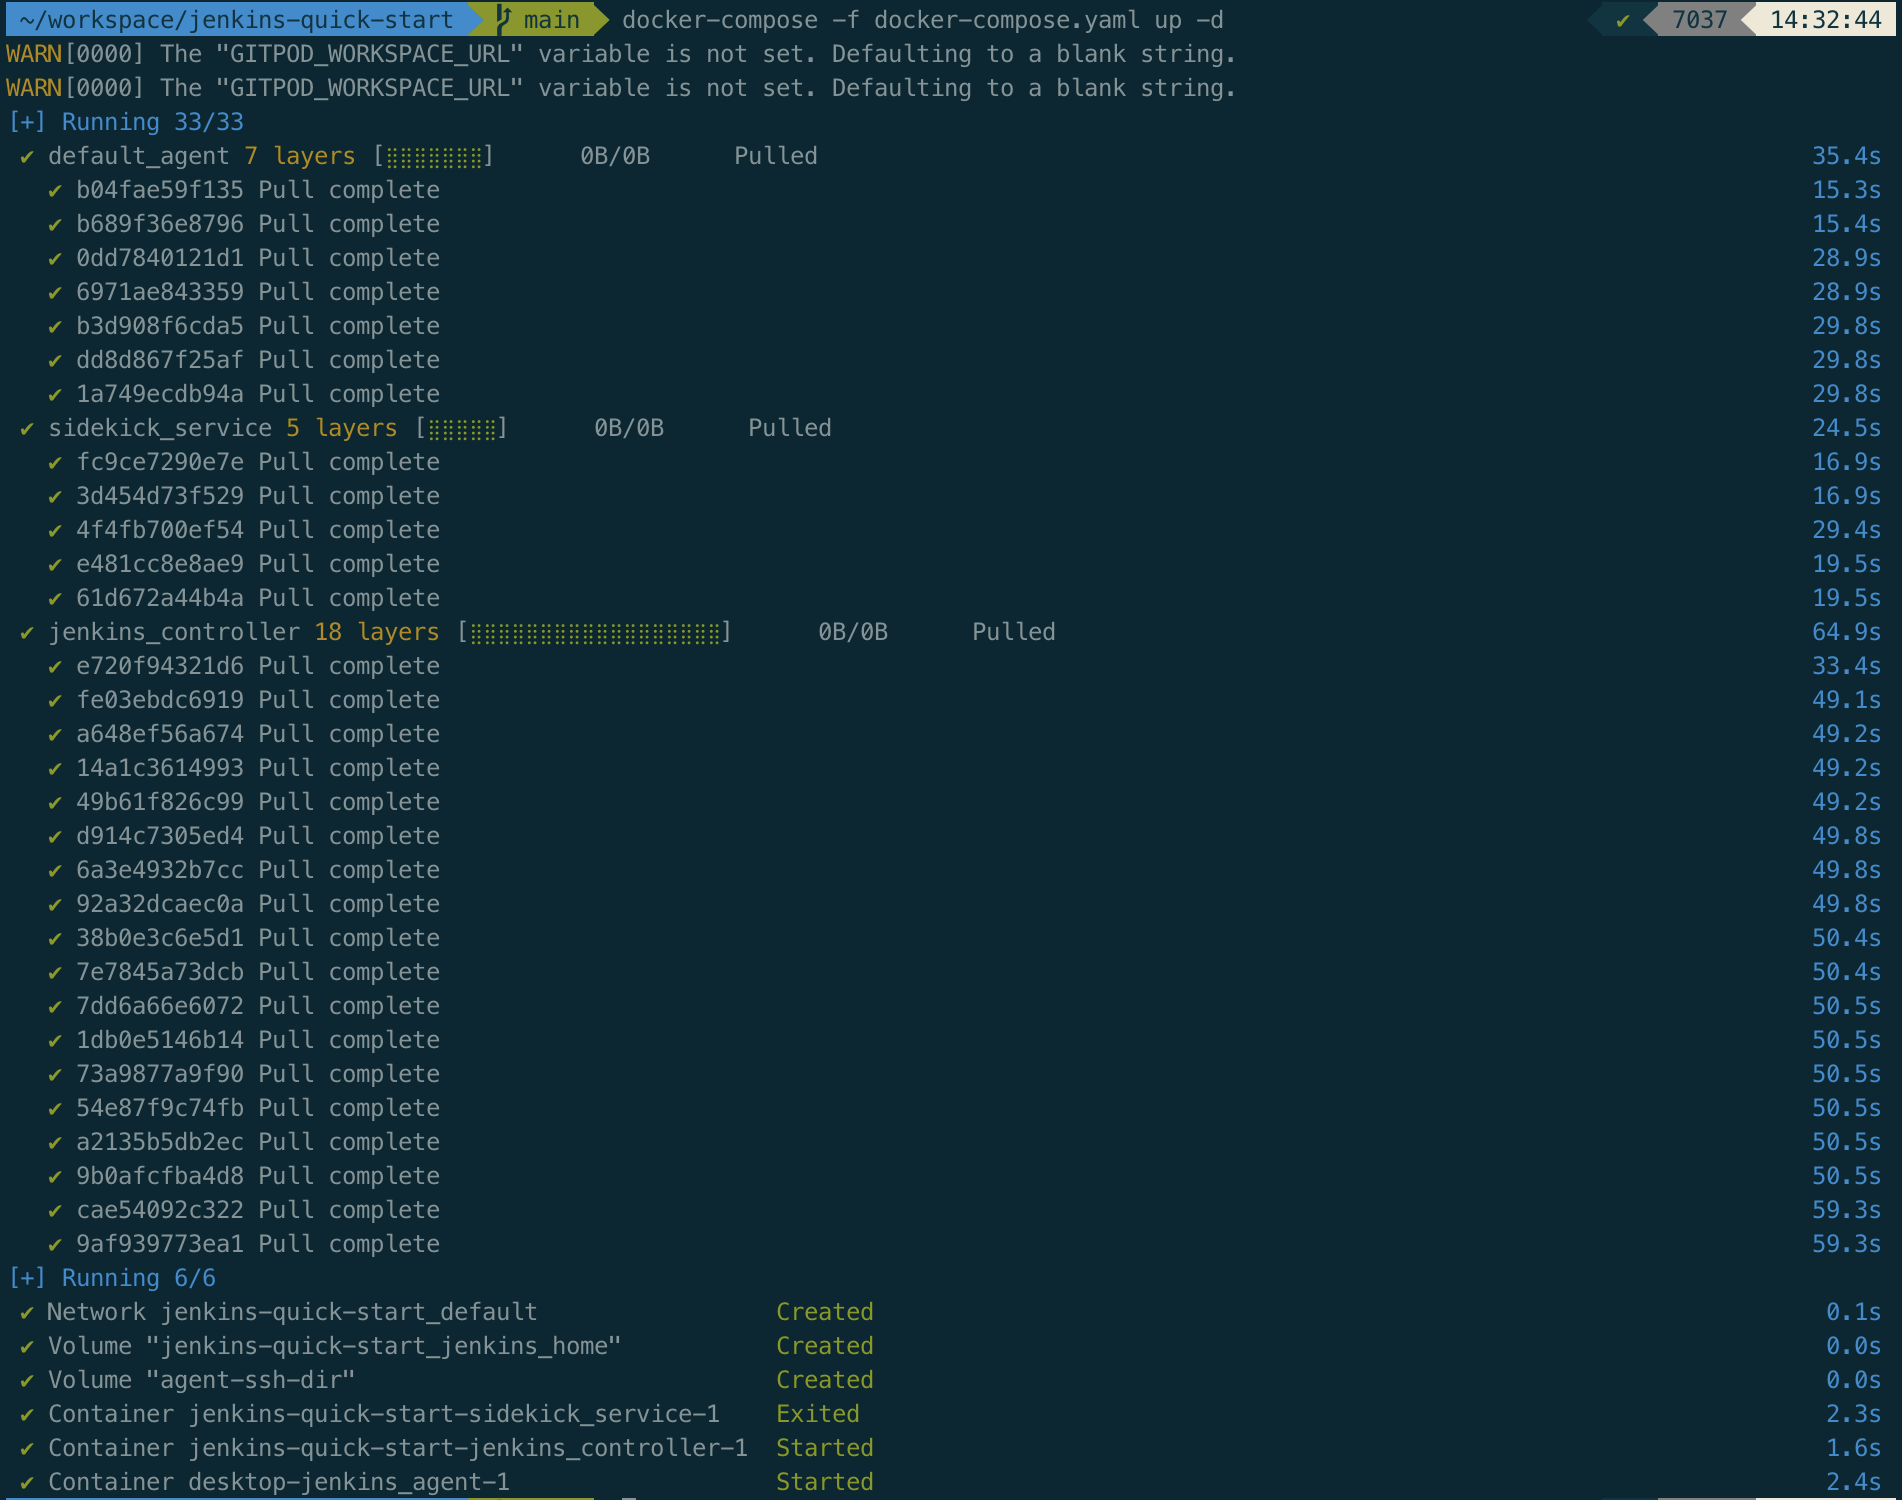
Task: Click the checkmark beside sidekick_service
Action: [27, 428]
